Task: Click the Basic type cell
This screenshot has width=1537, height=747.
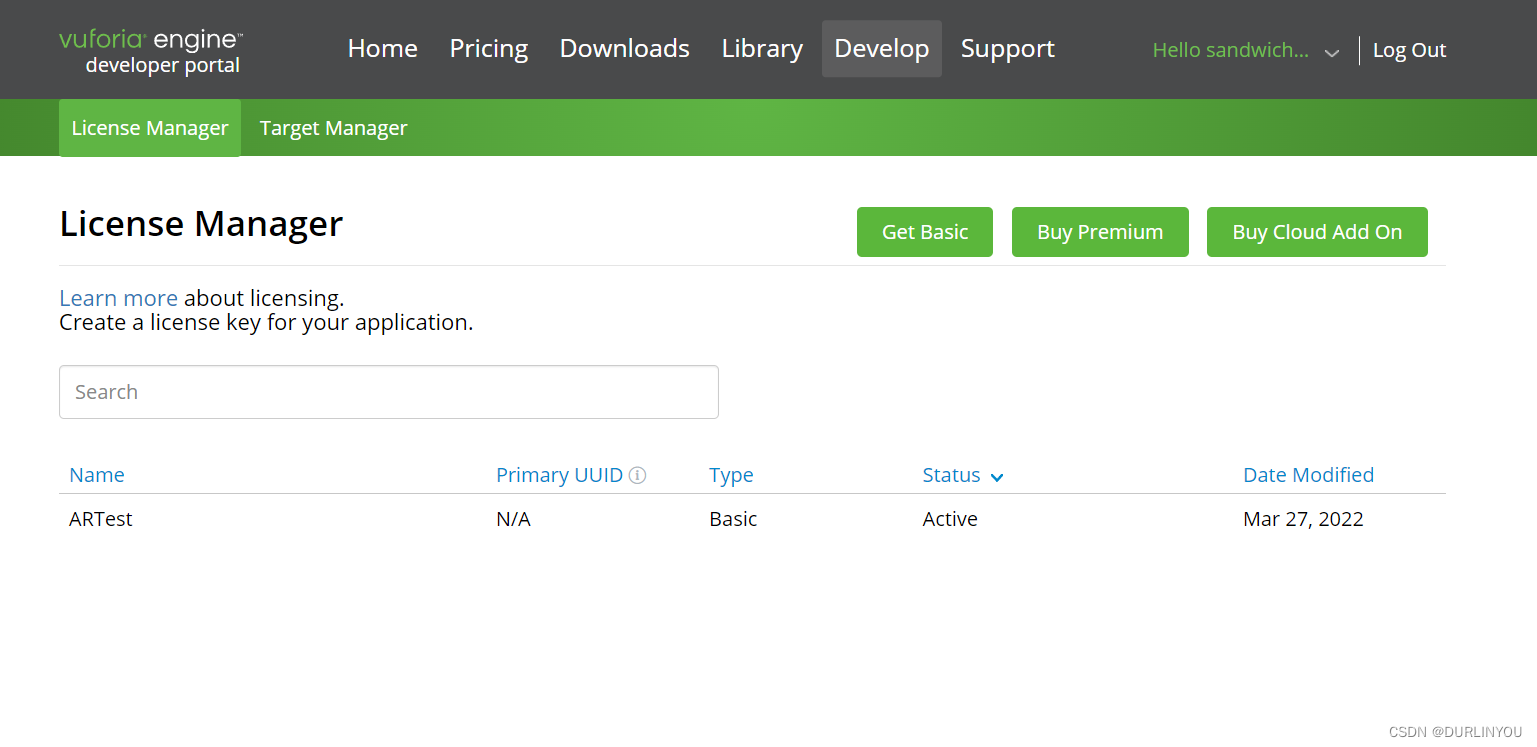Action: [733, 519]
